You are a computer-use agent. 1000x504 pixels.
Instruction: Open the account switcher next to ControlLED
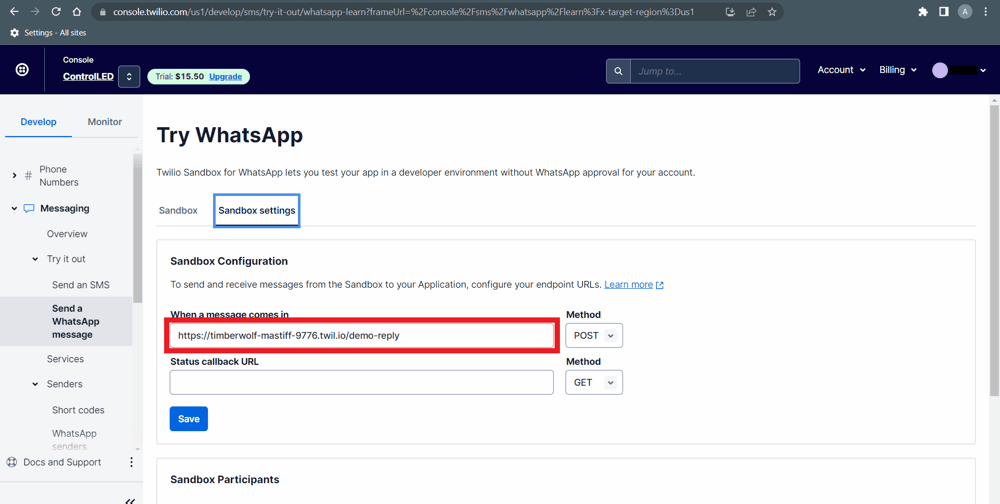point(129,76)
